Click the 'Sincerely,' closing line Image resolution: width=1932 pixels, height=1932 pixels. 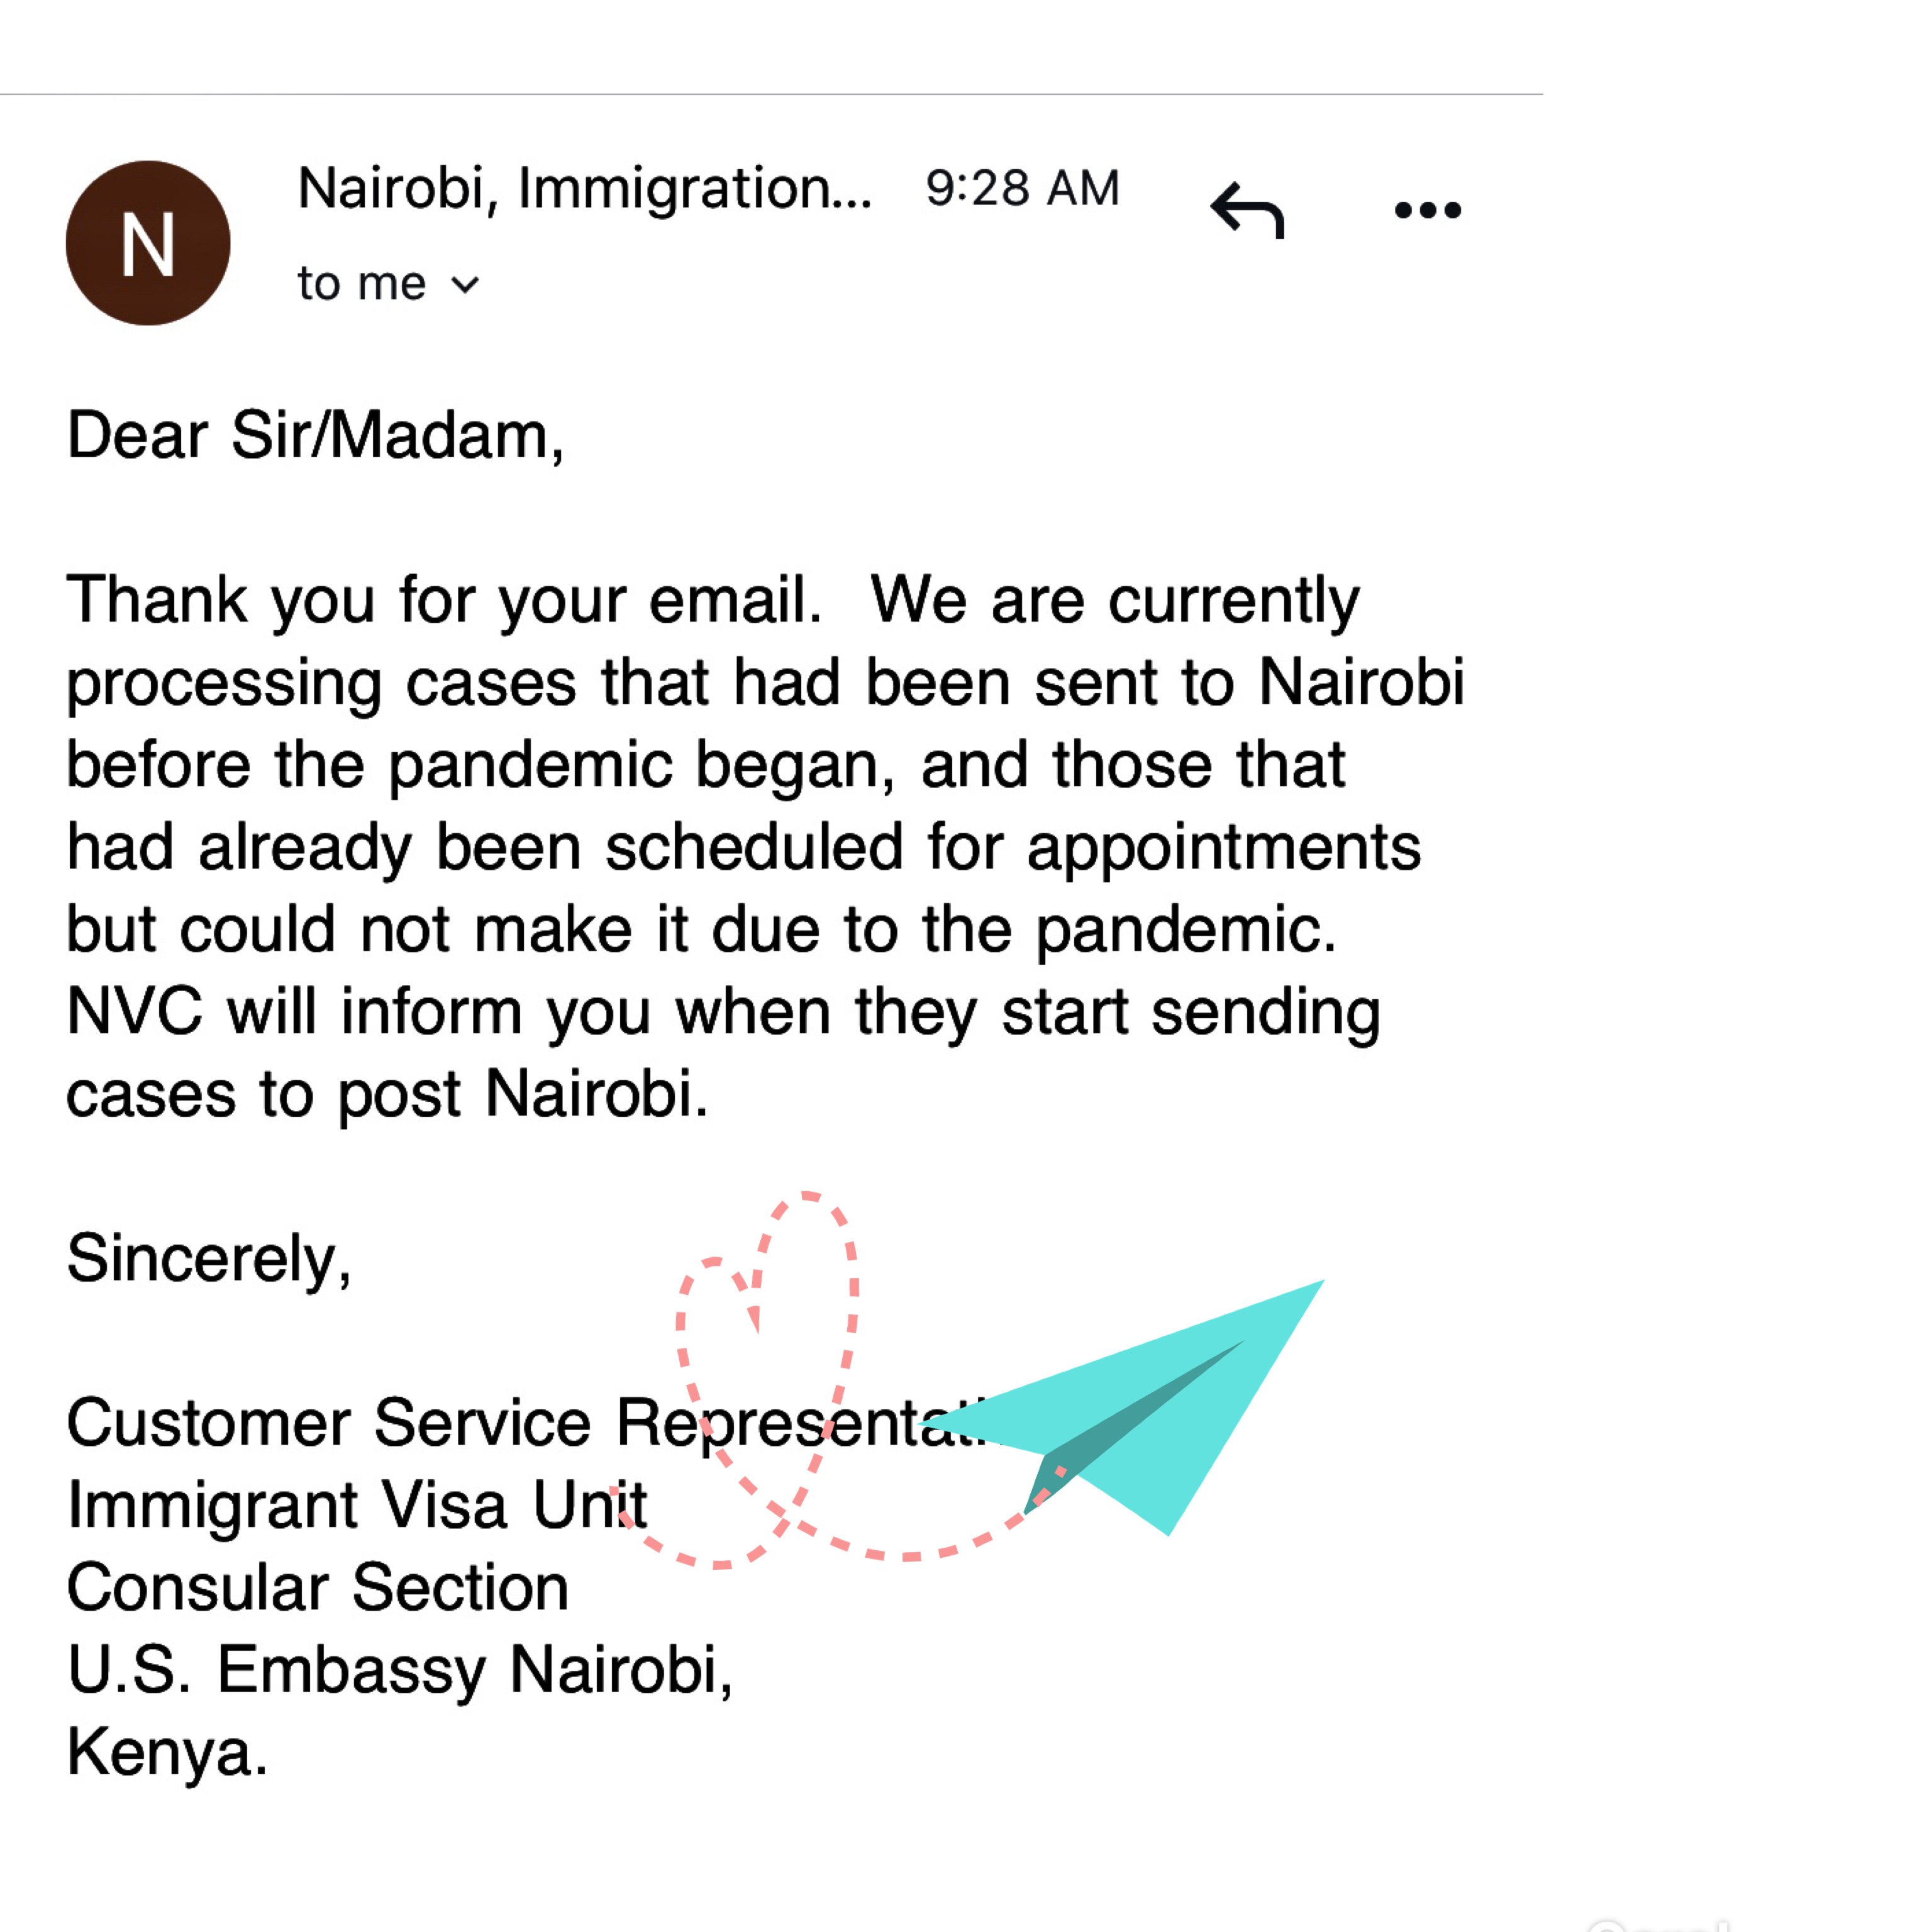[x=209, y=1259]
